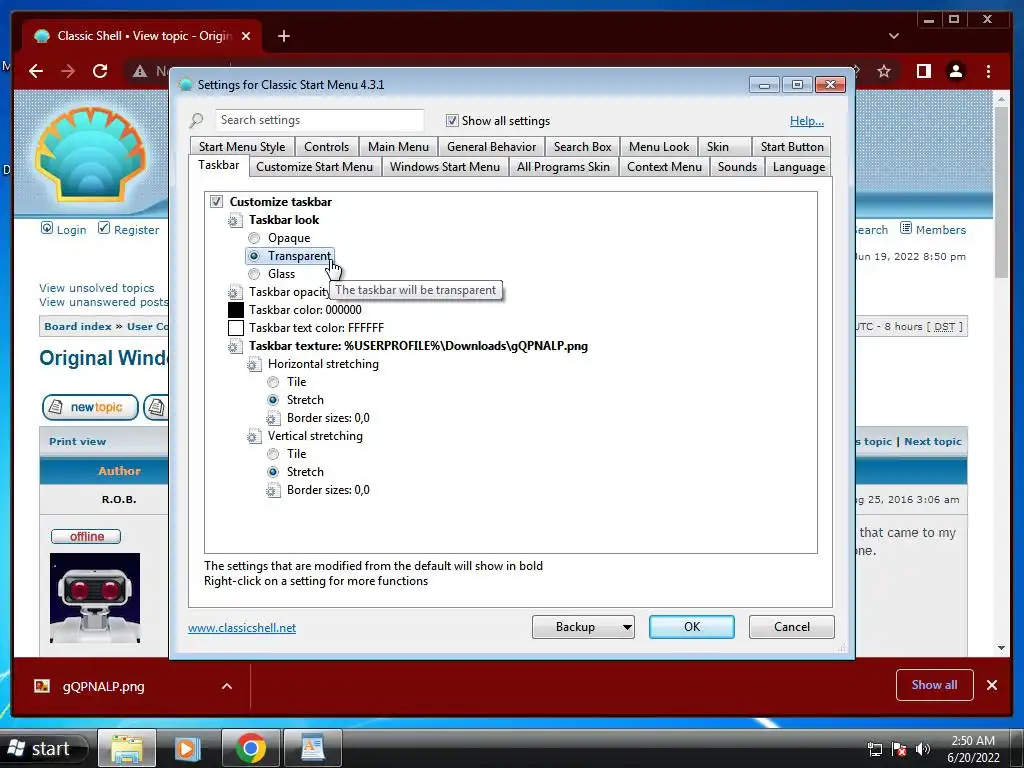Open the Backup dropdown button

pos(583,627)
